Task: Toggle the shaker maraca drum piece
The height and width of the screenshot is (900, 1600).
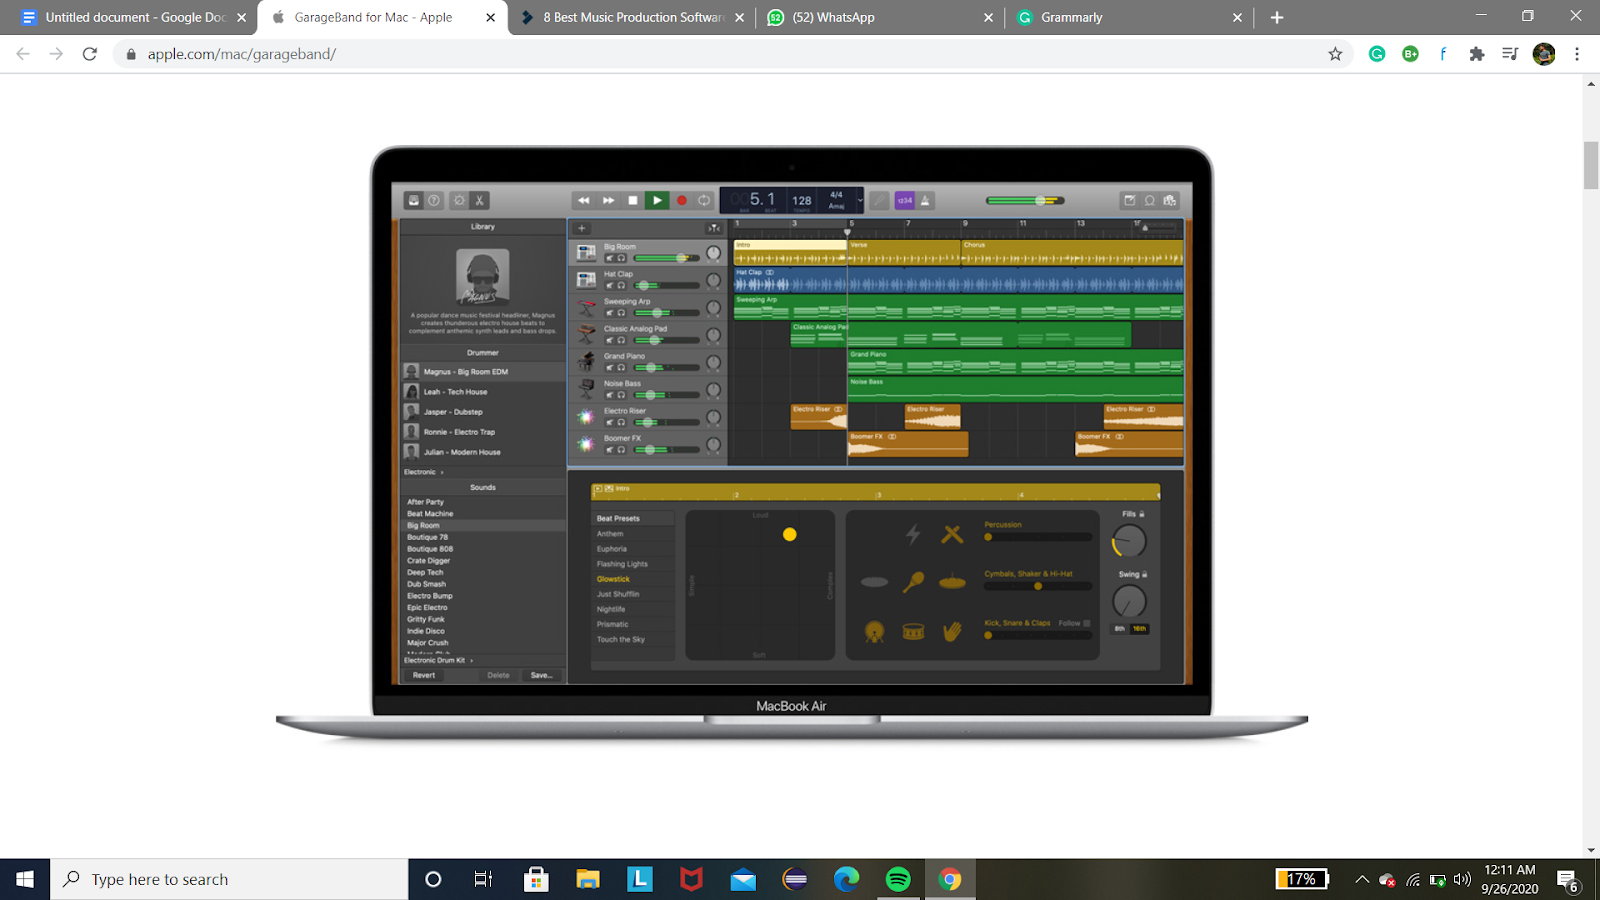Action: (x=913, y=582)
